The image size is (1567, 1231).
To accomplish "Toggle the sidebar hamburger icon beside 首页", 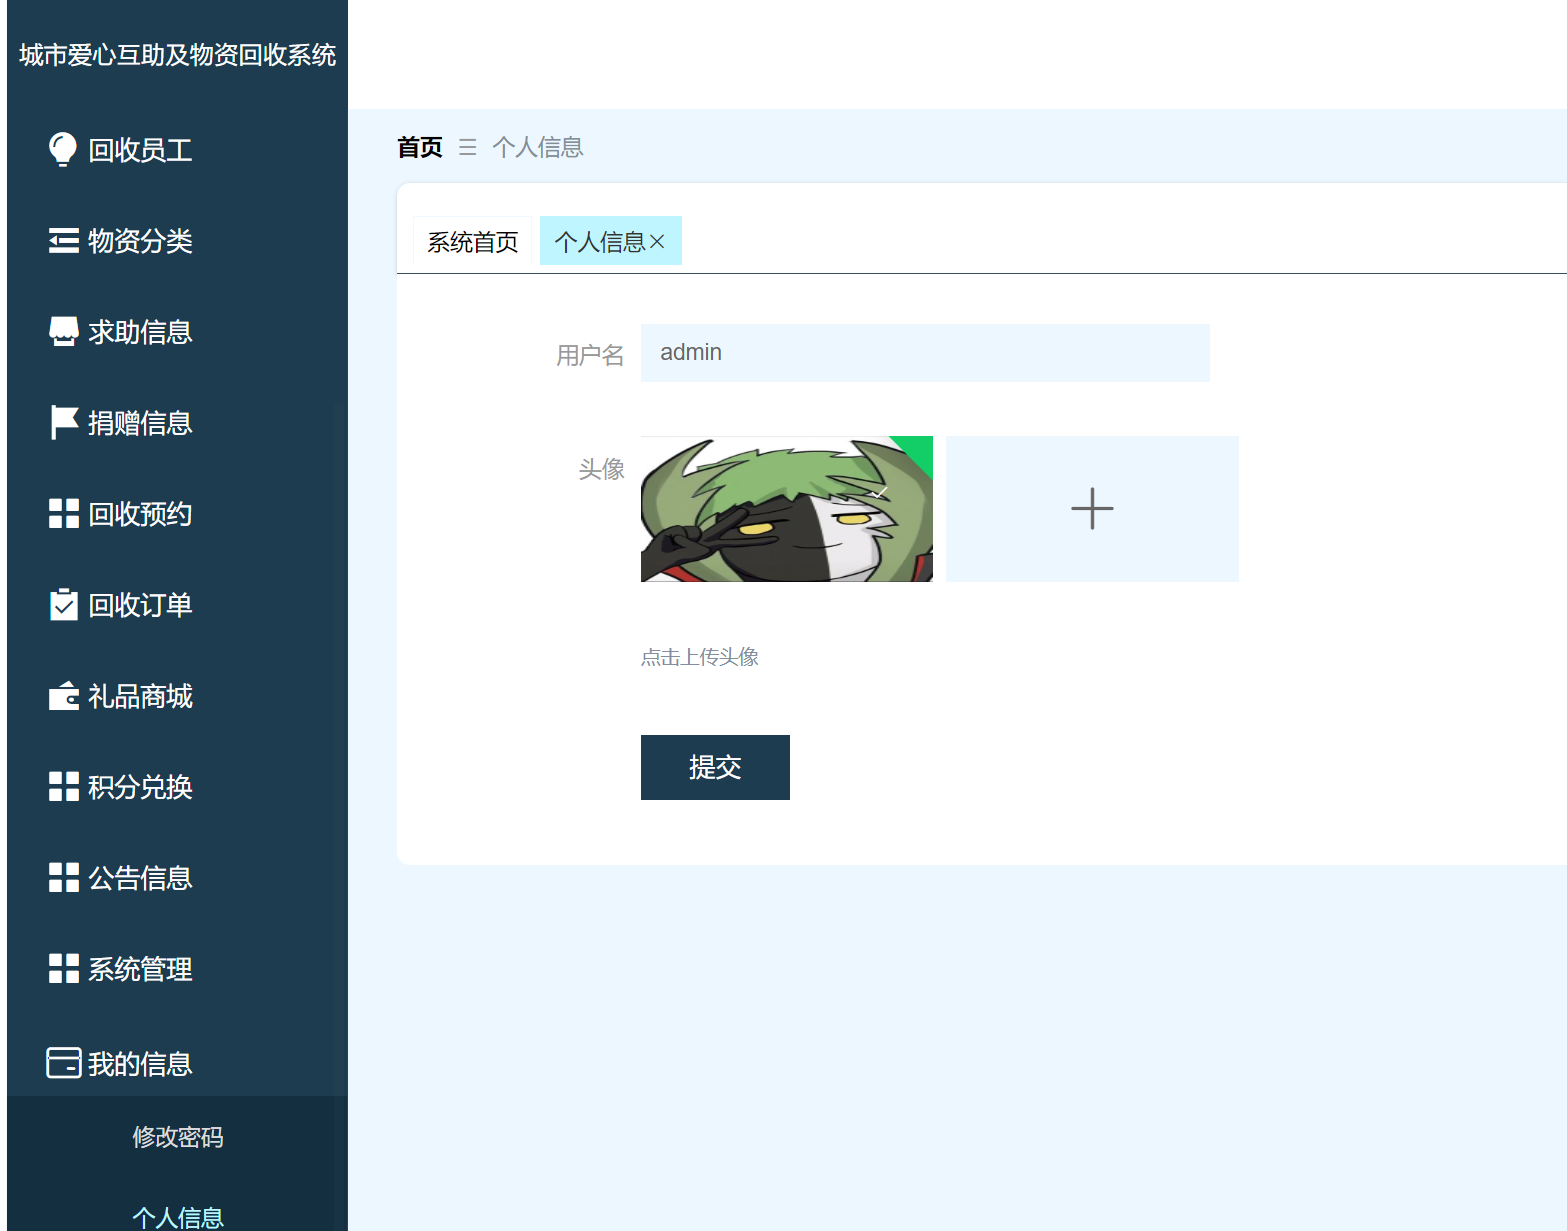I will (x=467, y=147).
